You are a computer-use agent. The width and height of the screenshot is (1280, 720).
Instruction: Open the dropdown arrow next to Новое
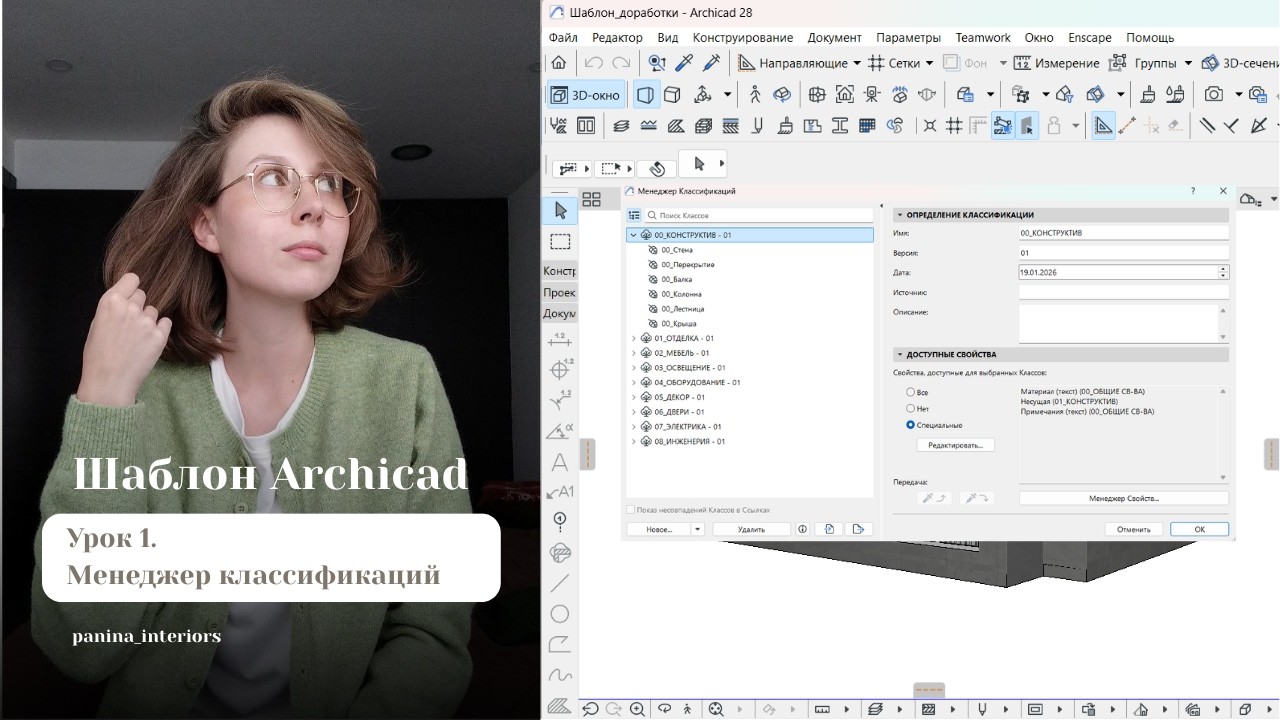click(x=698, y=529)
